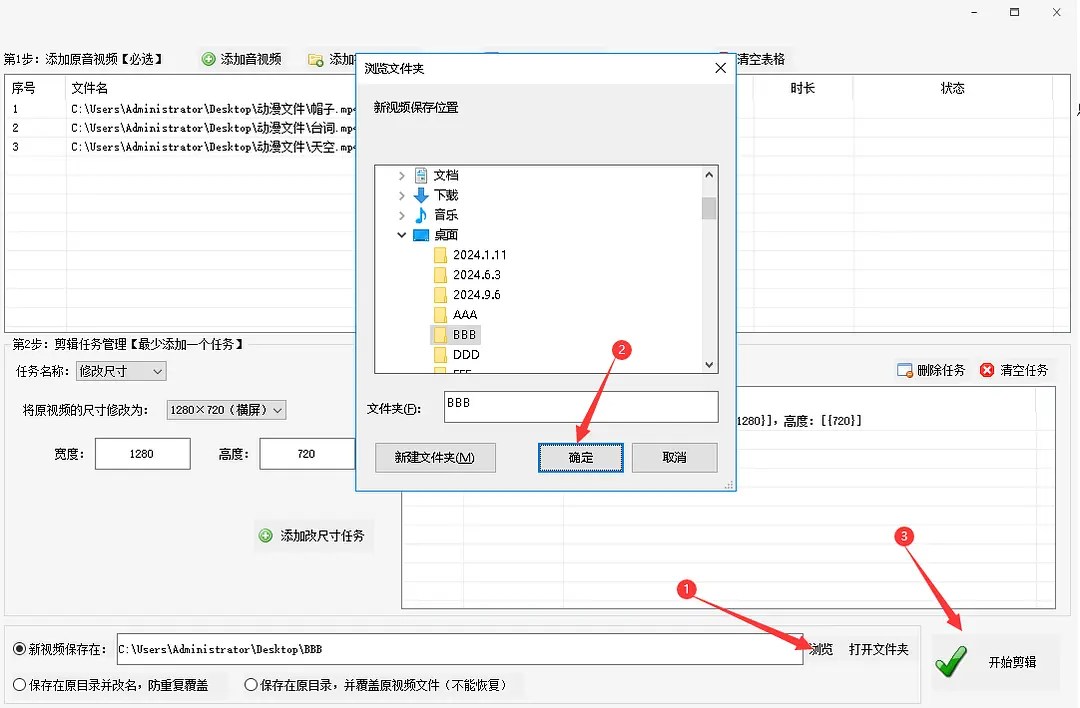Click the red X 清空任务 icon

pos(987,371)
